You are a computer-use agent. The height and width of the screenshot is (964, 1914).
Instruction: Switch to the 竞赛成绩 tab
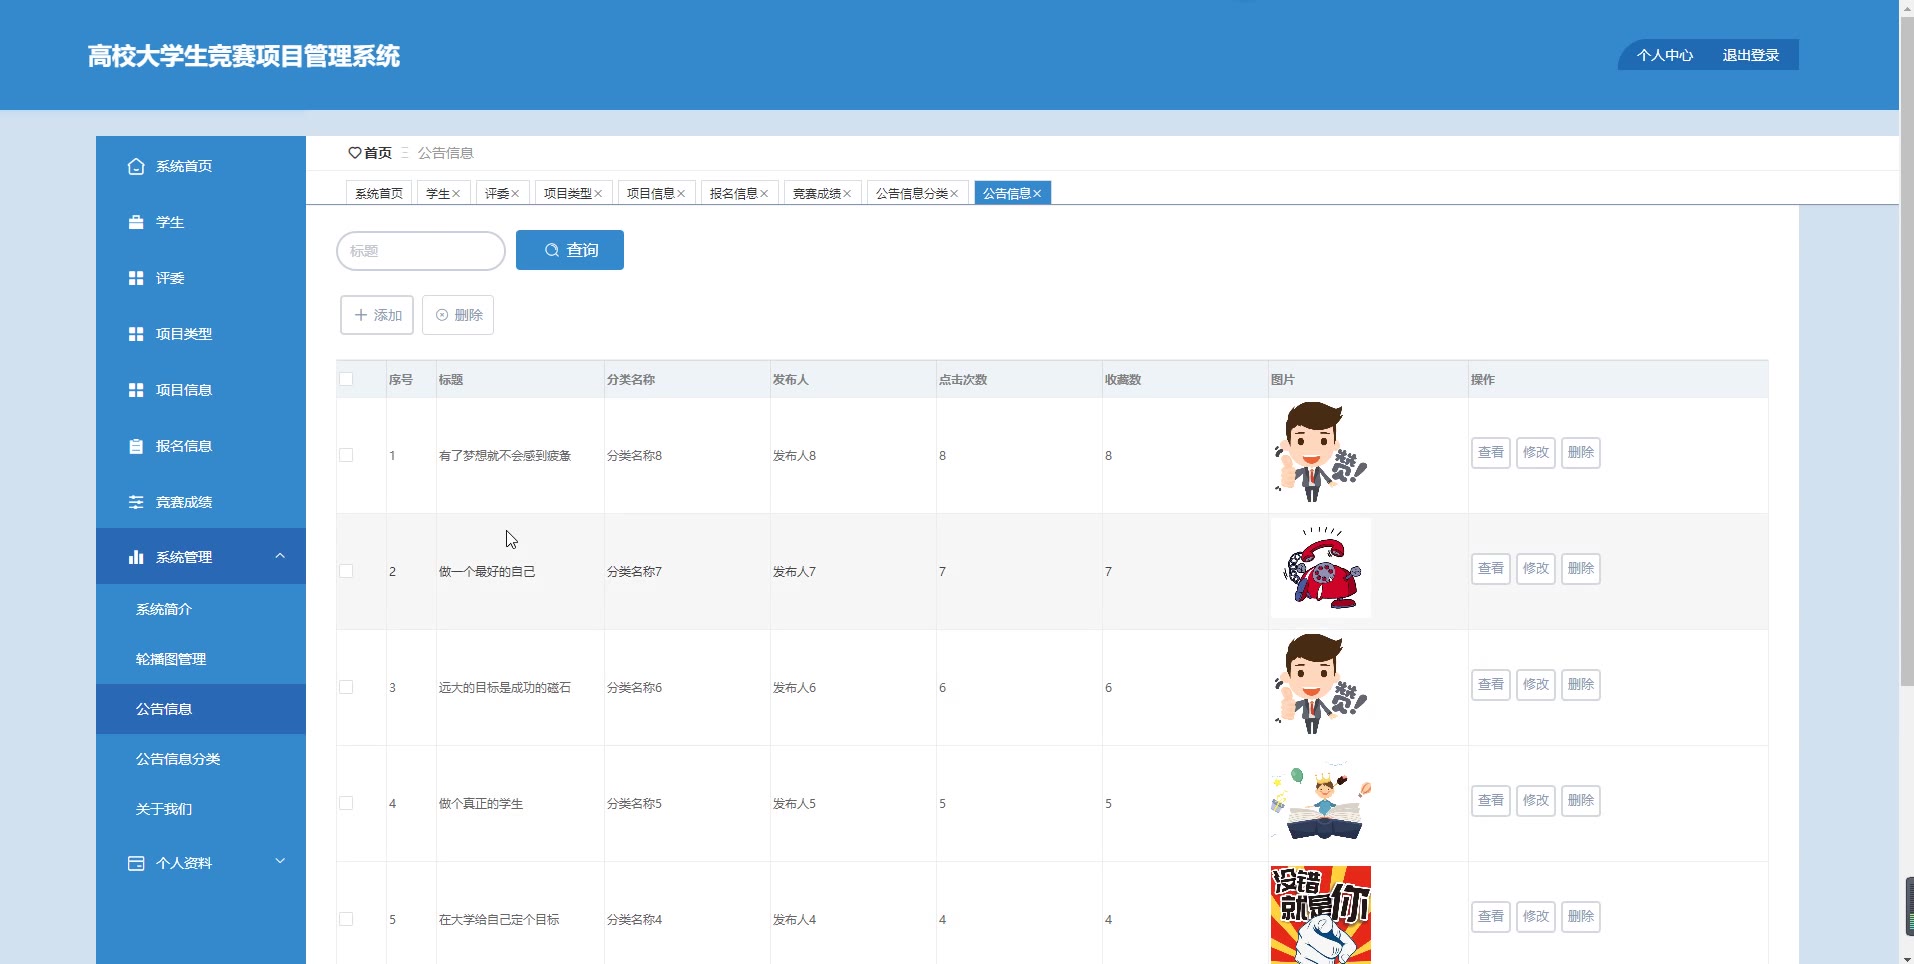[x=816, y=194]
